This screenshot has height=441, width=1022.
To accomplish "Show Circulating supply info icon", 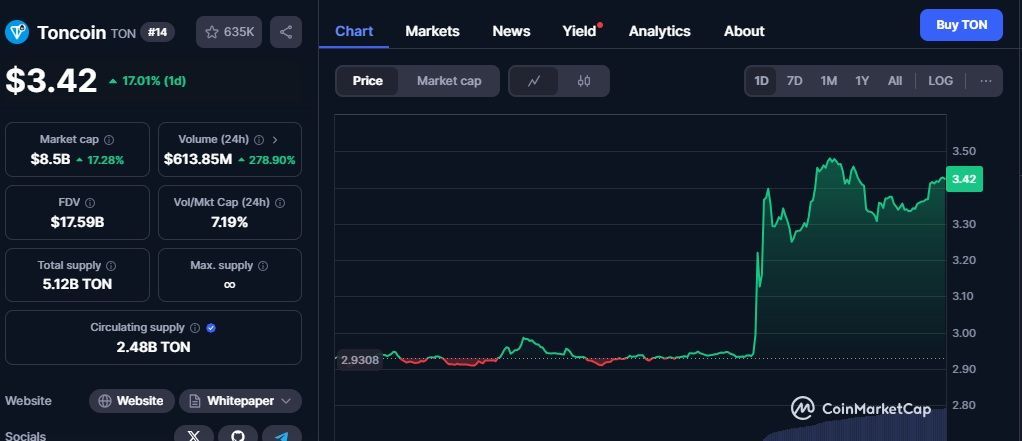I will (x=195, y=328).
